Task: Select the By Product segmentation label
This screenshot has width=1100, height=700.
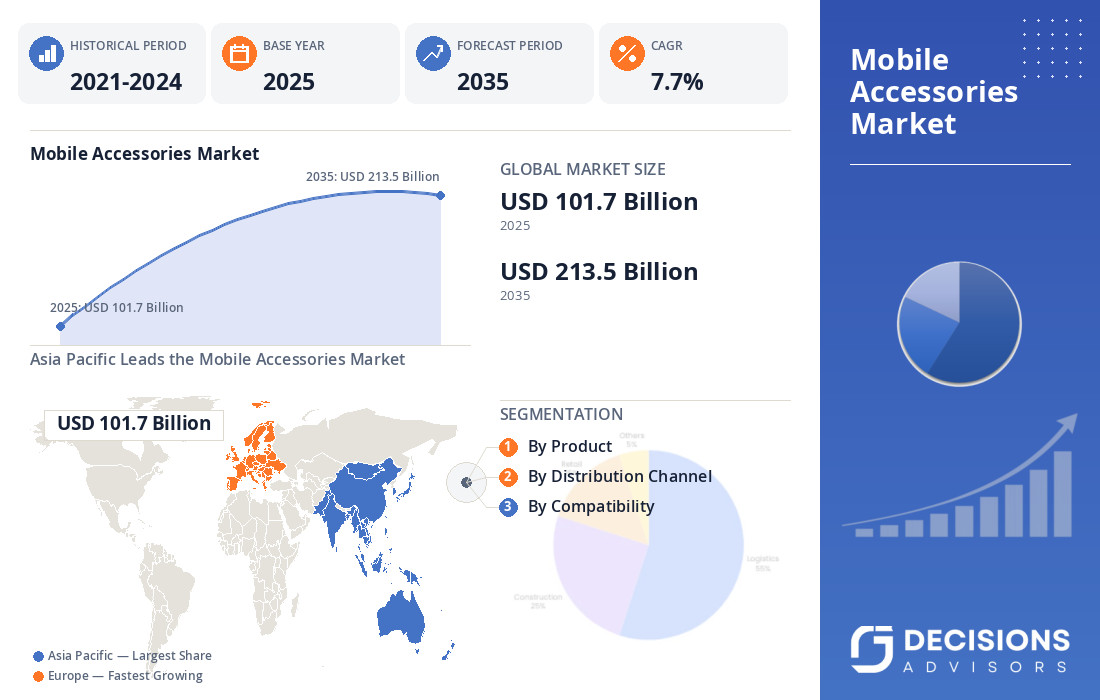Action: pos(570,447)
